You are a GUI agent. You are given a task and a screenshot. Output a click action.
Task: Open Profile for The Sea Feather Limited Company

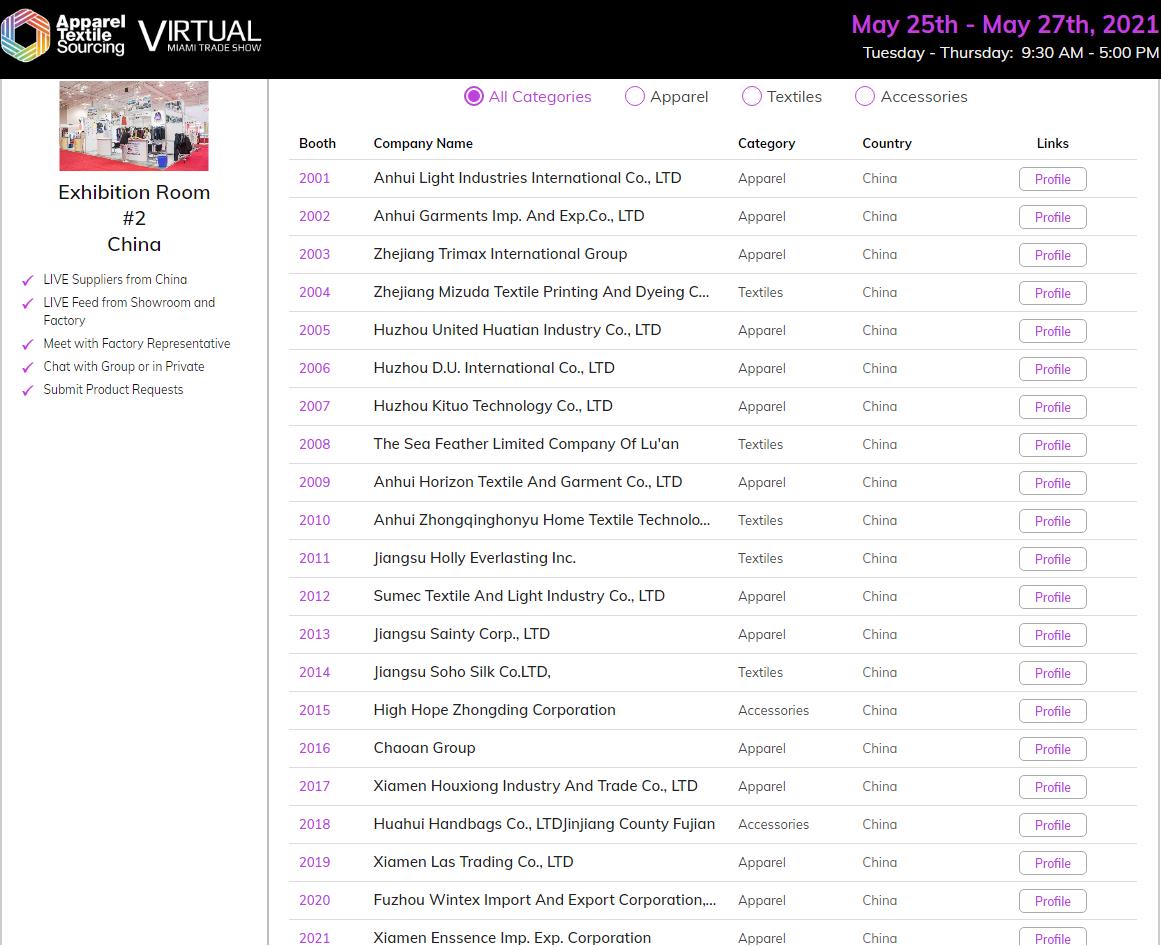click(1052, 445)
